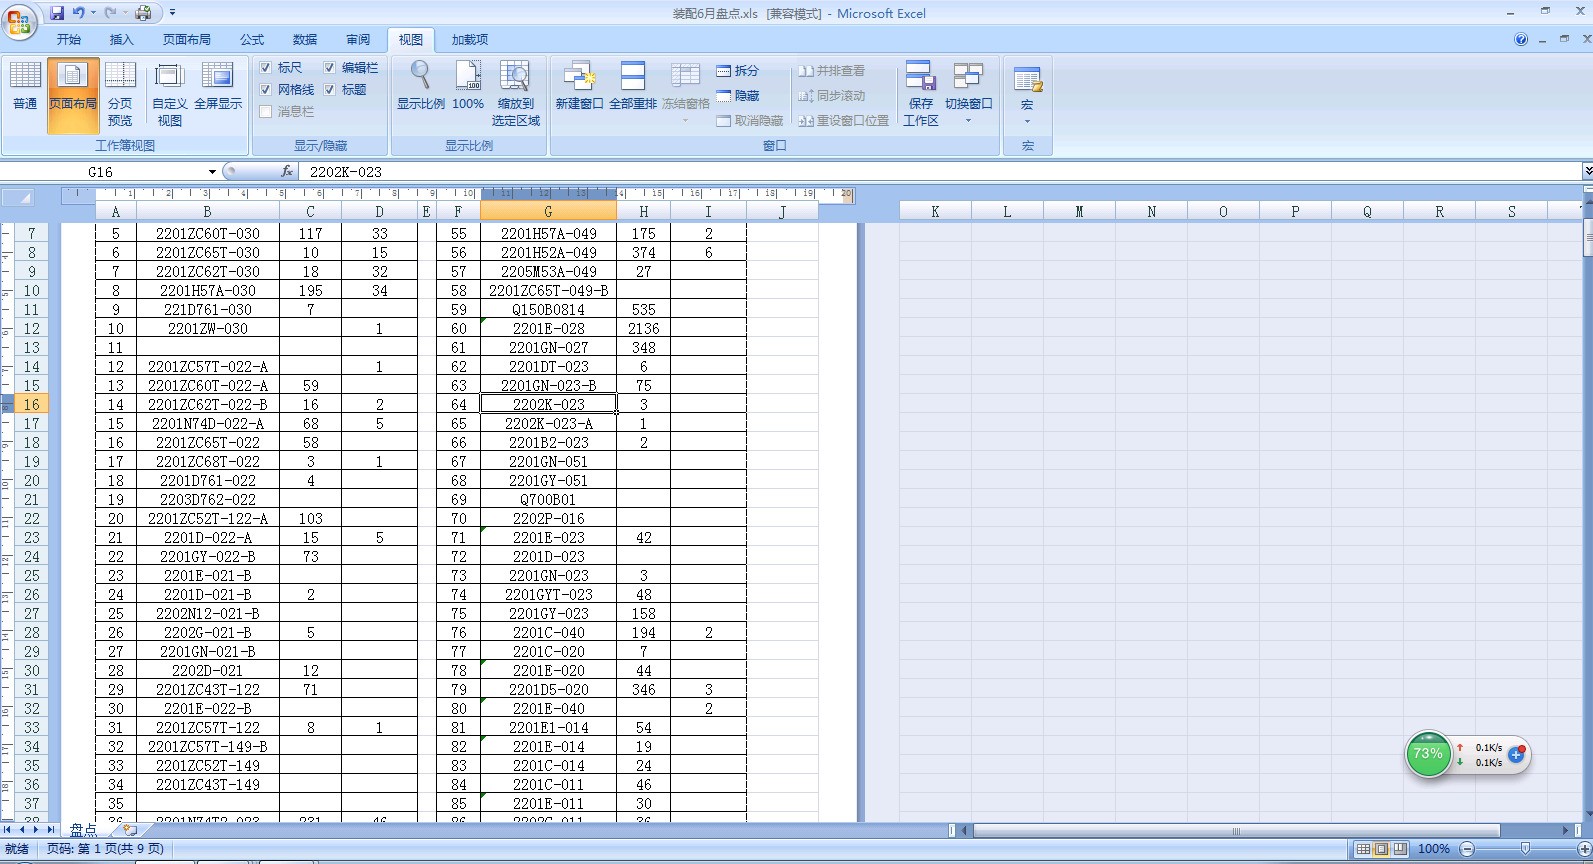Screen dimensions: 1593x864
Task: Open the 审阅 (Review) ribbon tab
Action: [358, 40]
